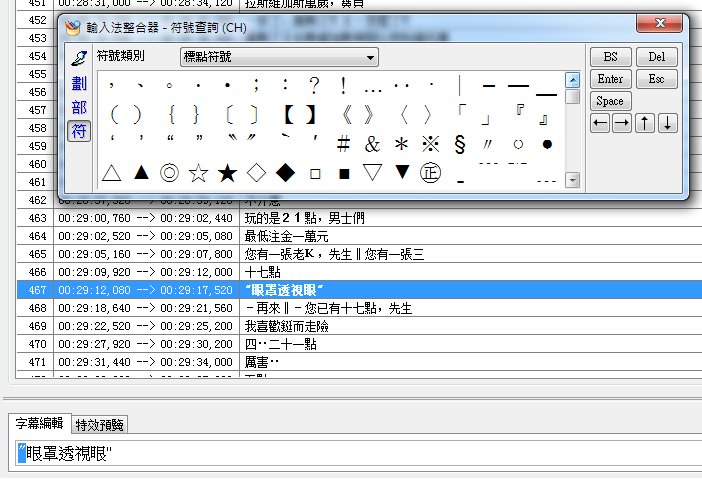Select subtitle row 466 十七點

pyautogui.click(x=359, y=272)
